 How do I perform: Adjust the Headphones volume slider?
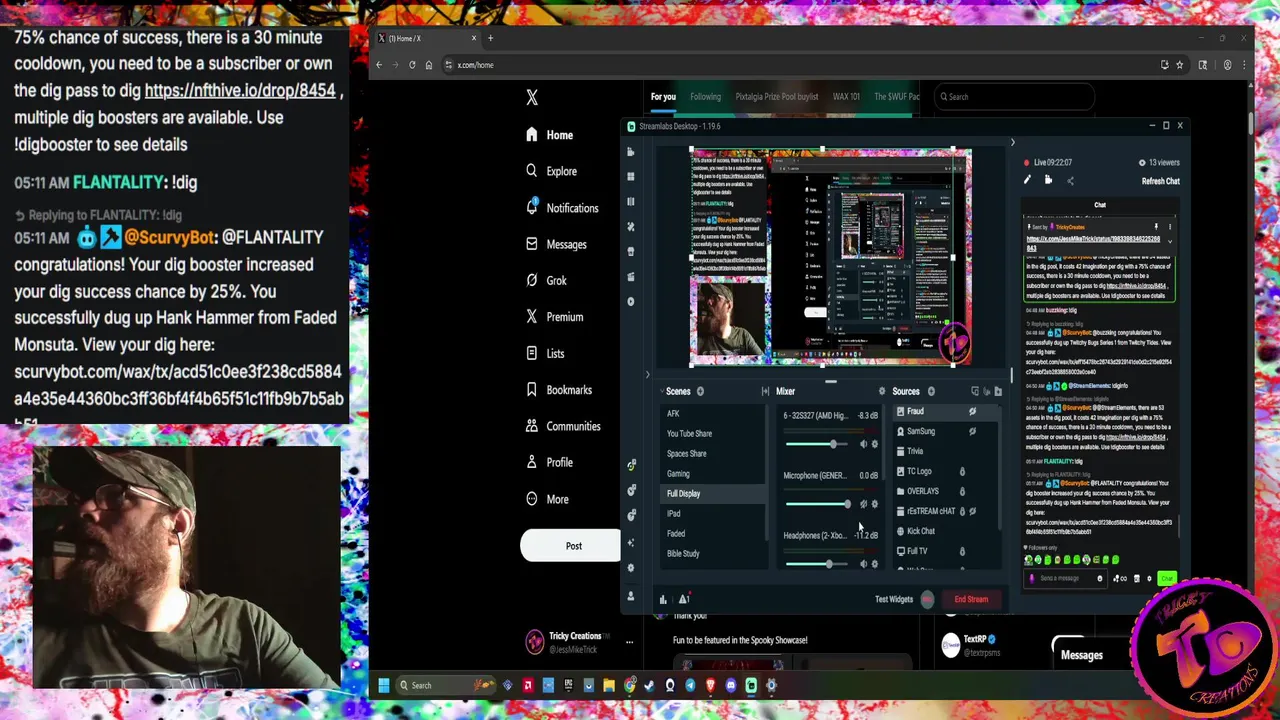819,564
